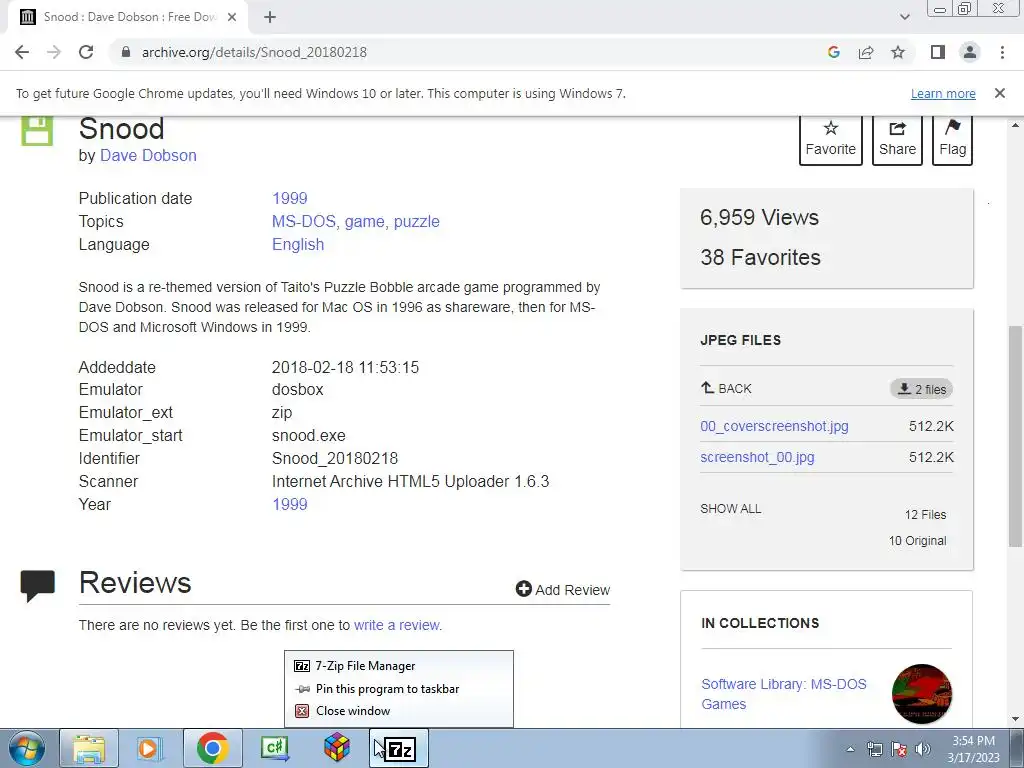
Task: Click Add Review
Action: click(x=563, y=590)
